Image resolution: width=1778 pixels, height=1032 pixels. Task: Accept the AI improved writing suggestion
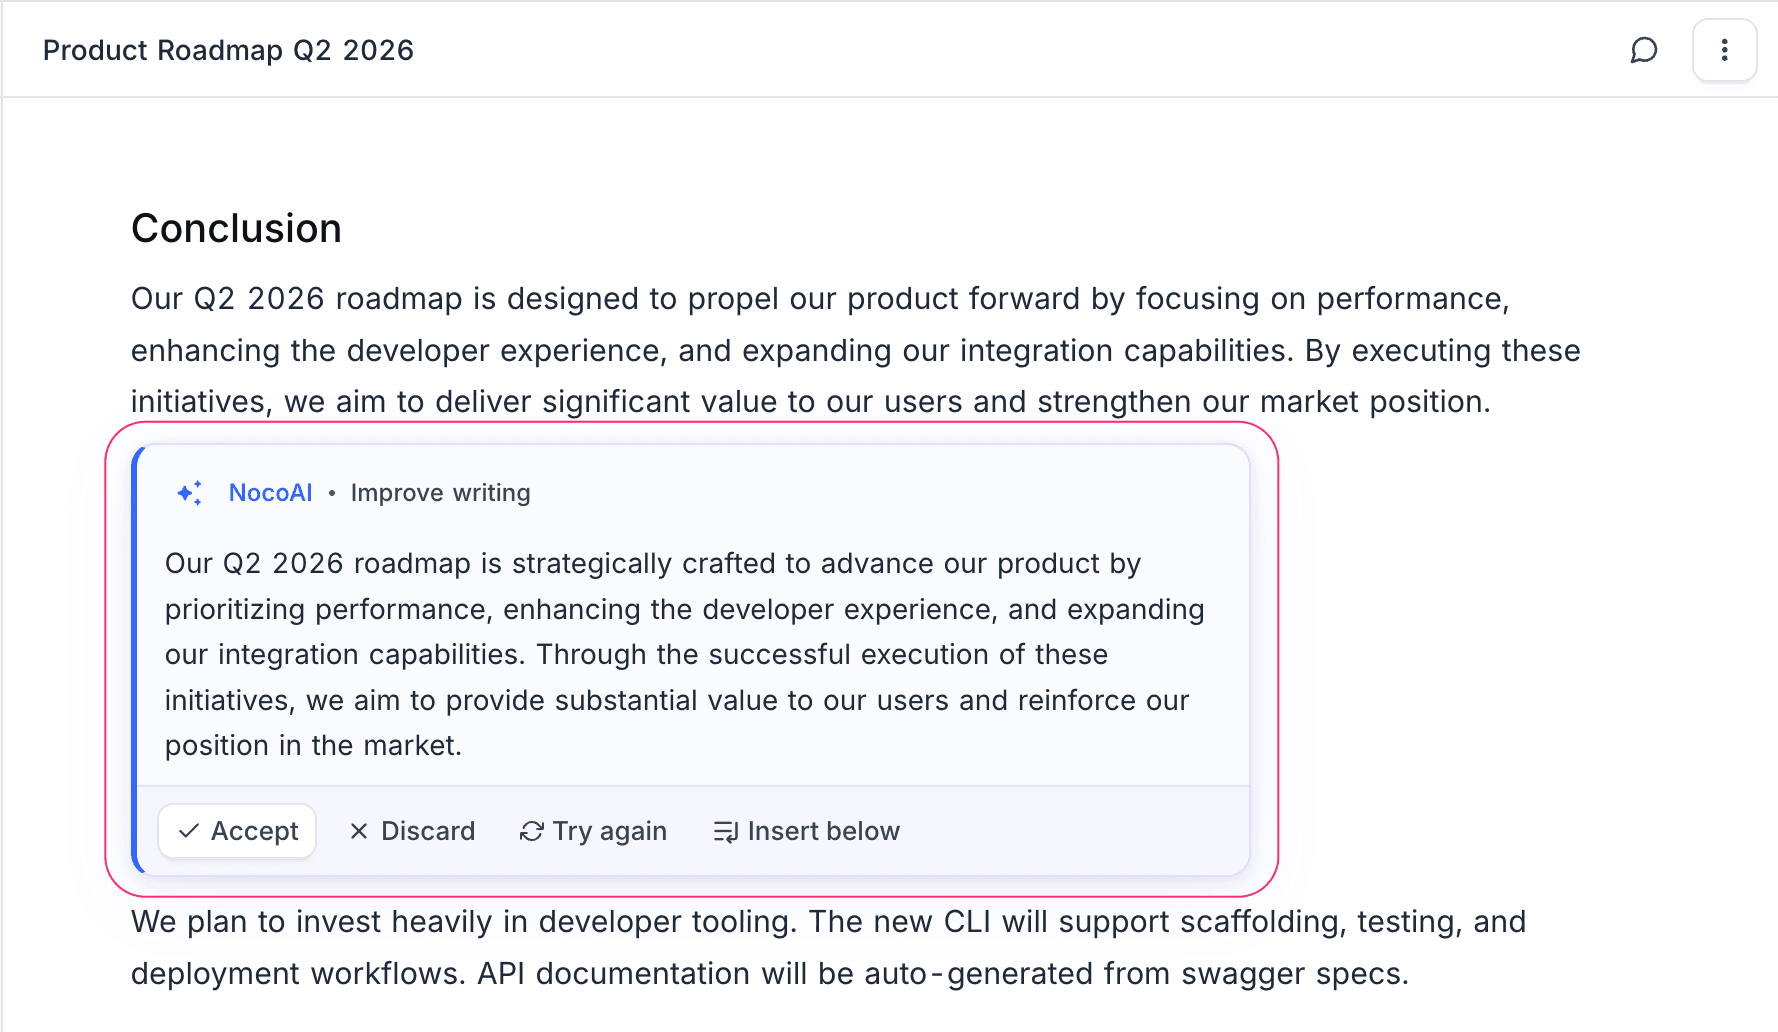pos(237,831)
